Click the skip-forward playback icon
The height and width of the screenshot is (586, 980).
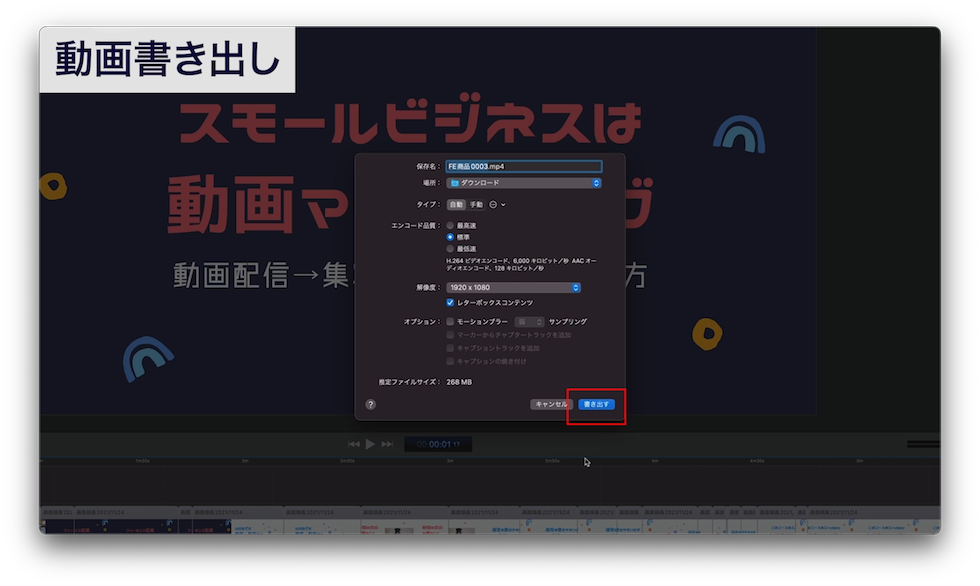pos(387,444)
